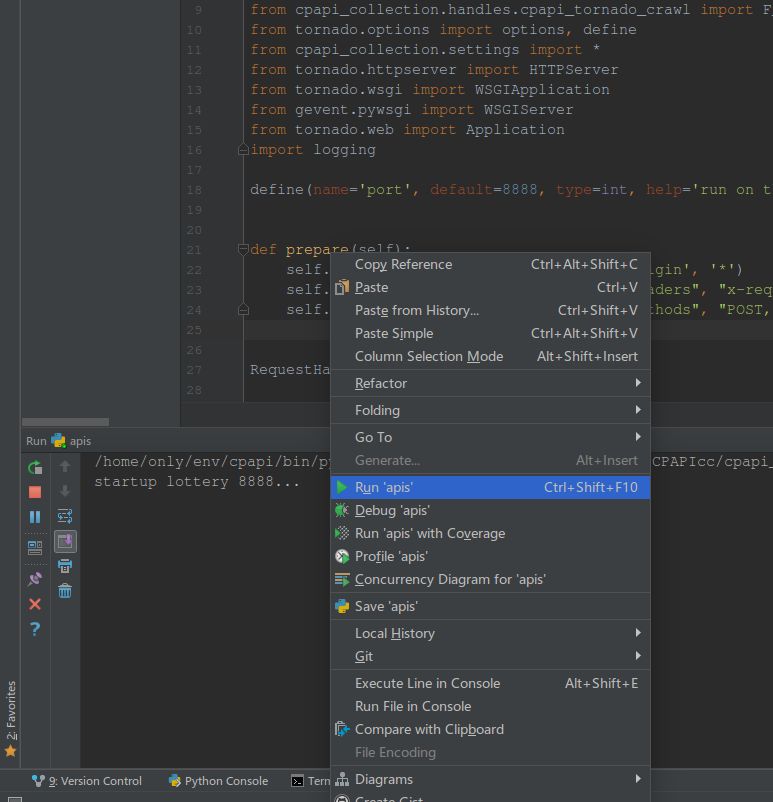Click the 'startup lottery 8888...' console line

point(197,482)
